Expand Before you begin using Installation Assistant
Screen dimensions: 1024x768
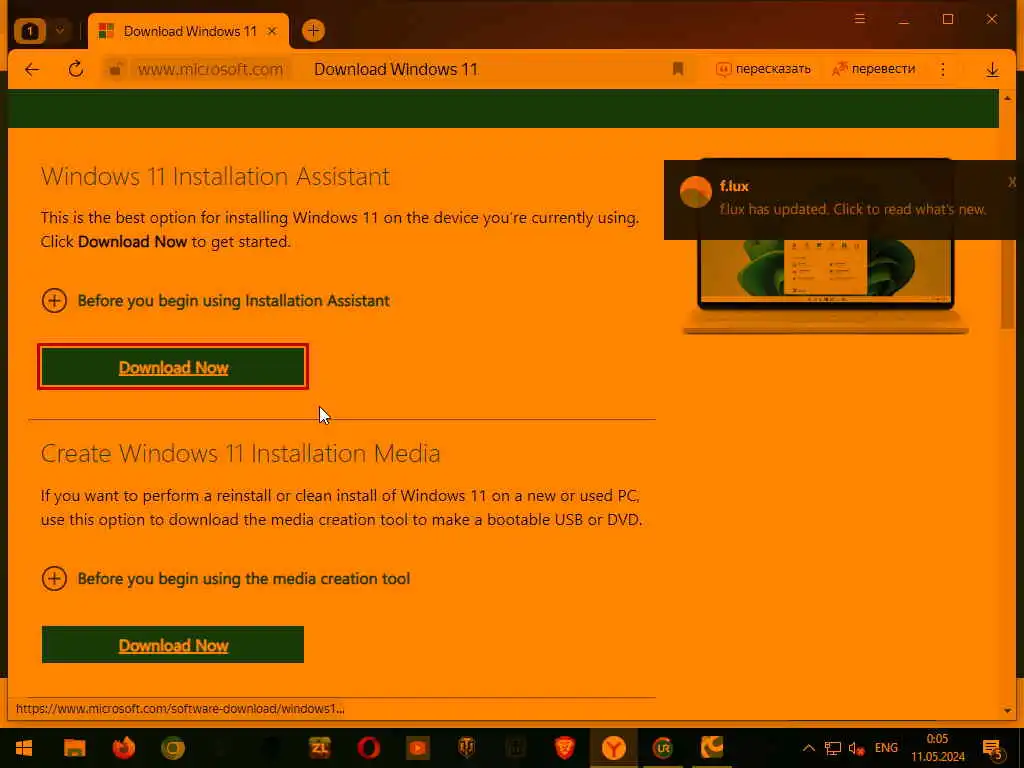click(216, 301)
